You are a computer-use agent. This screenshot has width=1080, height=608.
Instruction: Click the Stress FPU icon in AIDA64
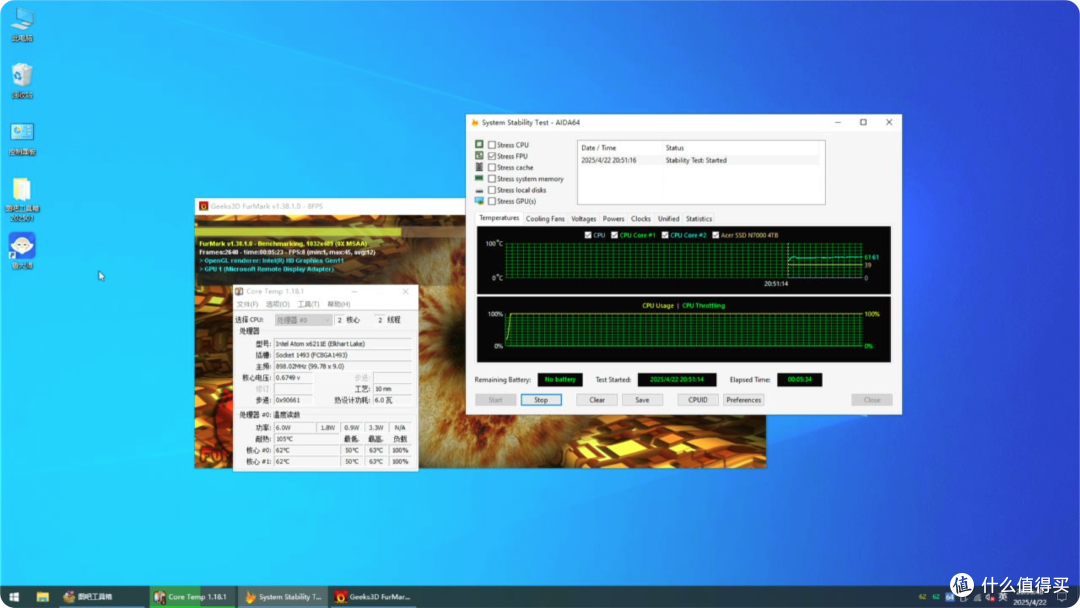(479, 156)
